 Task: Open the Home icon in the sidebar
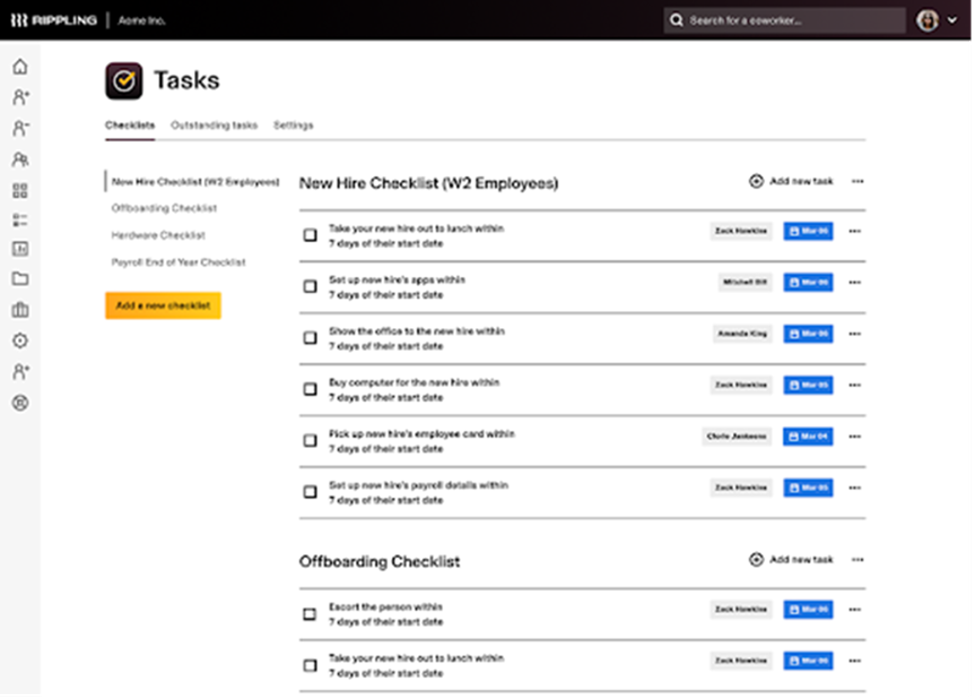[x=20, y=67]
